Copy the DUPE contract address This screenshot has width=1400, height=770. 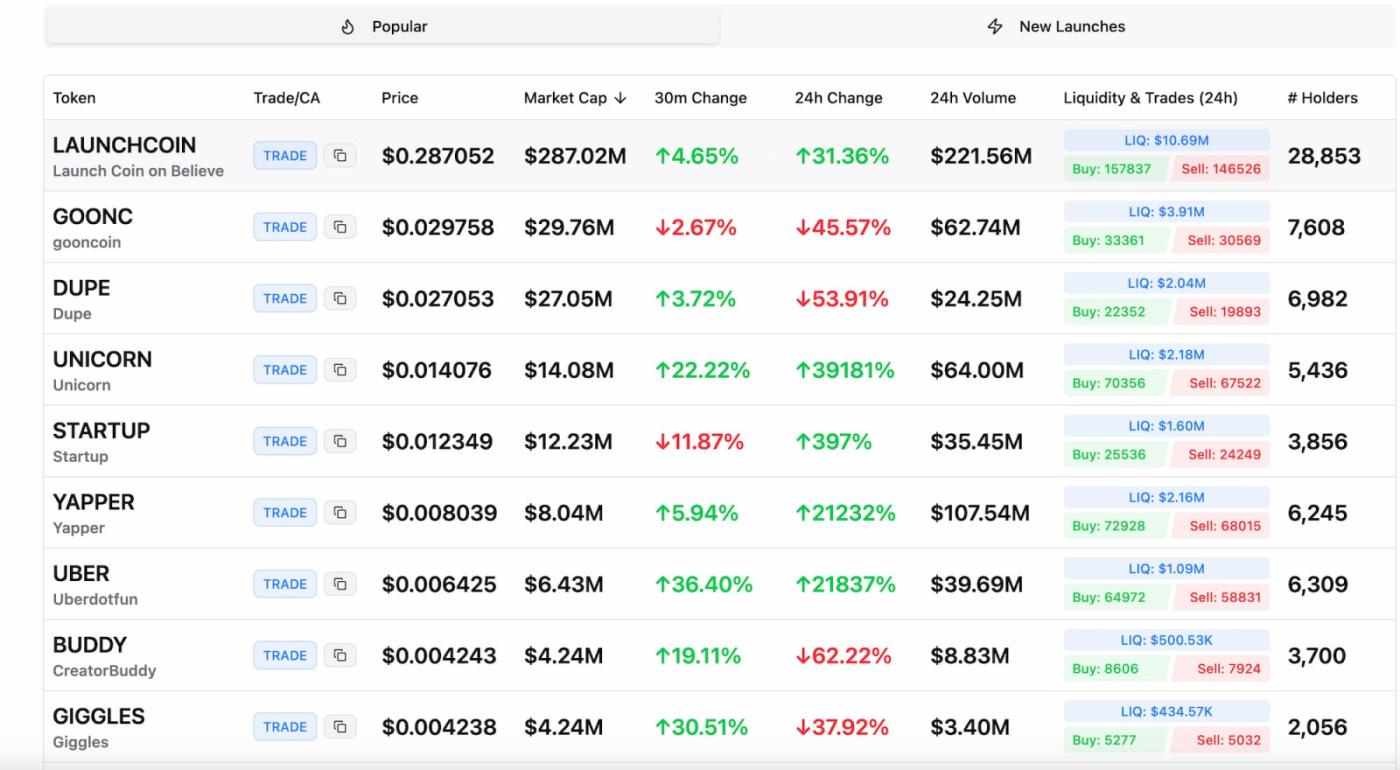click(x=340, y=298)
